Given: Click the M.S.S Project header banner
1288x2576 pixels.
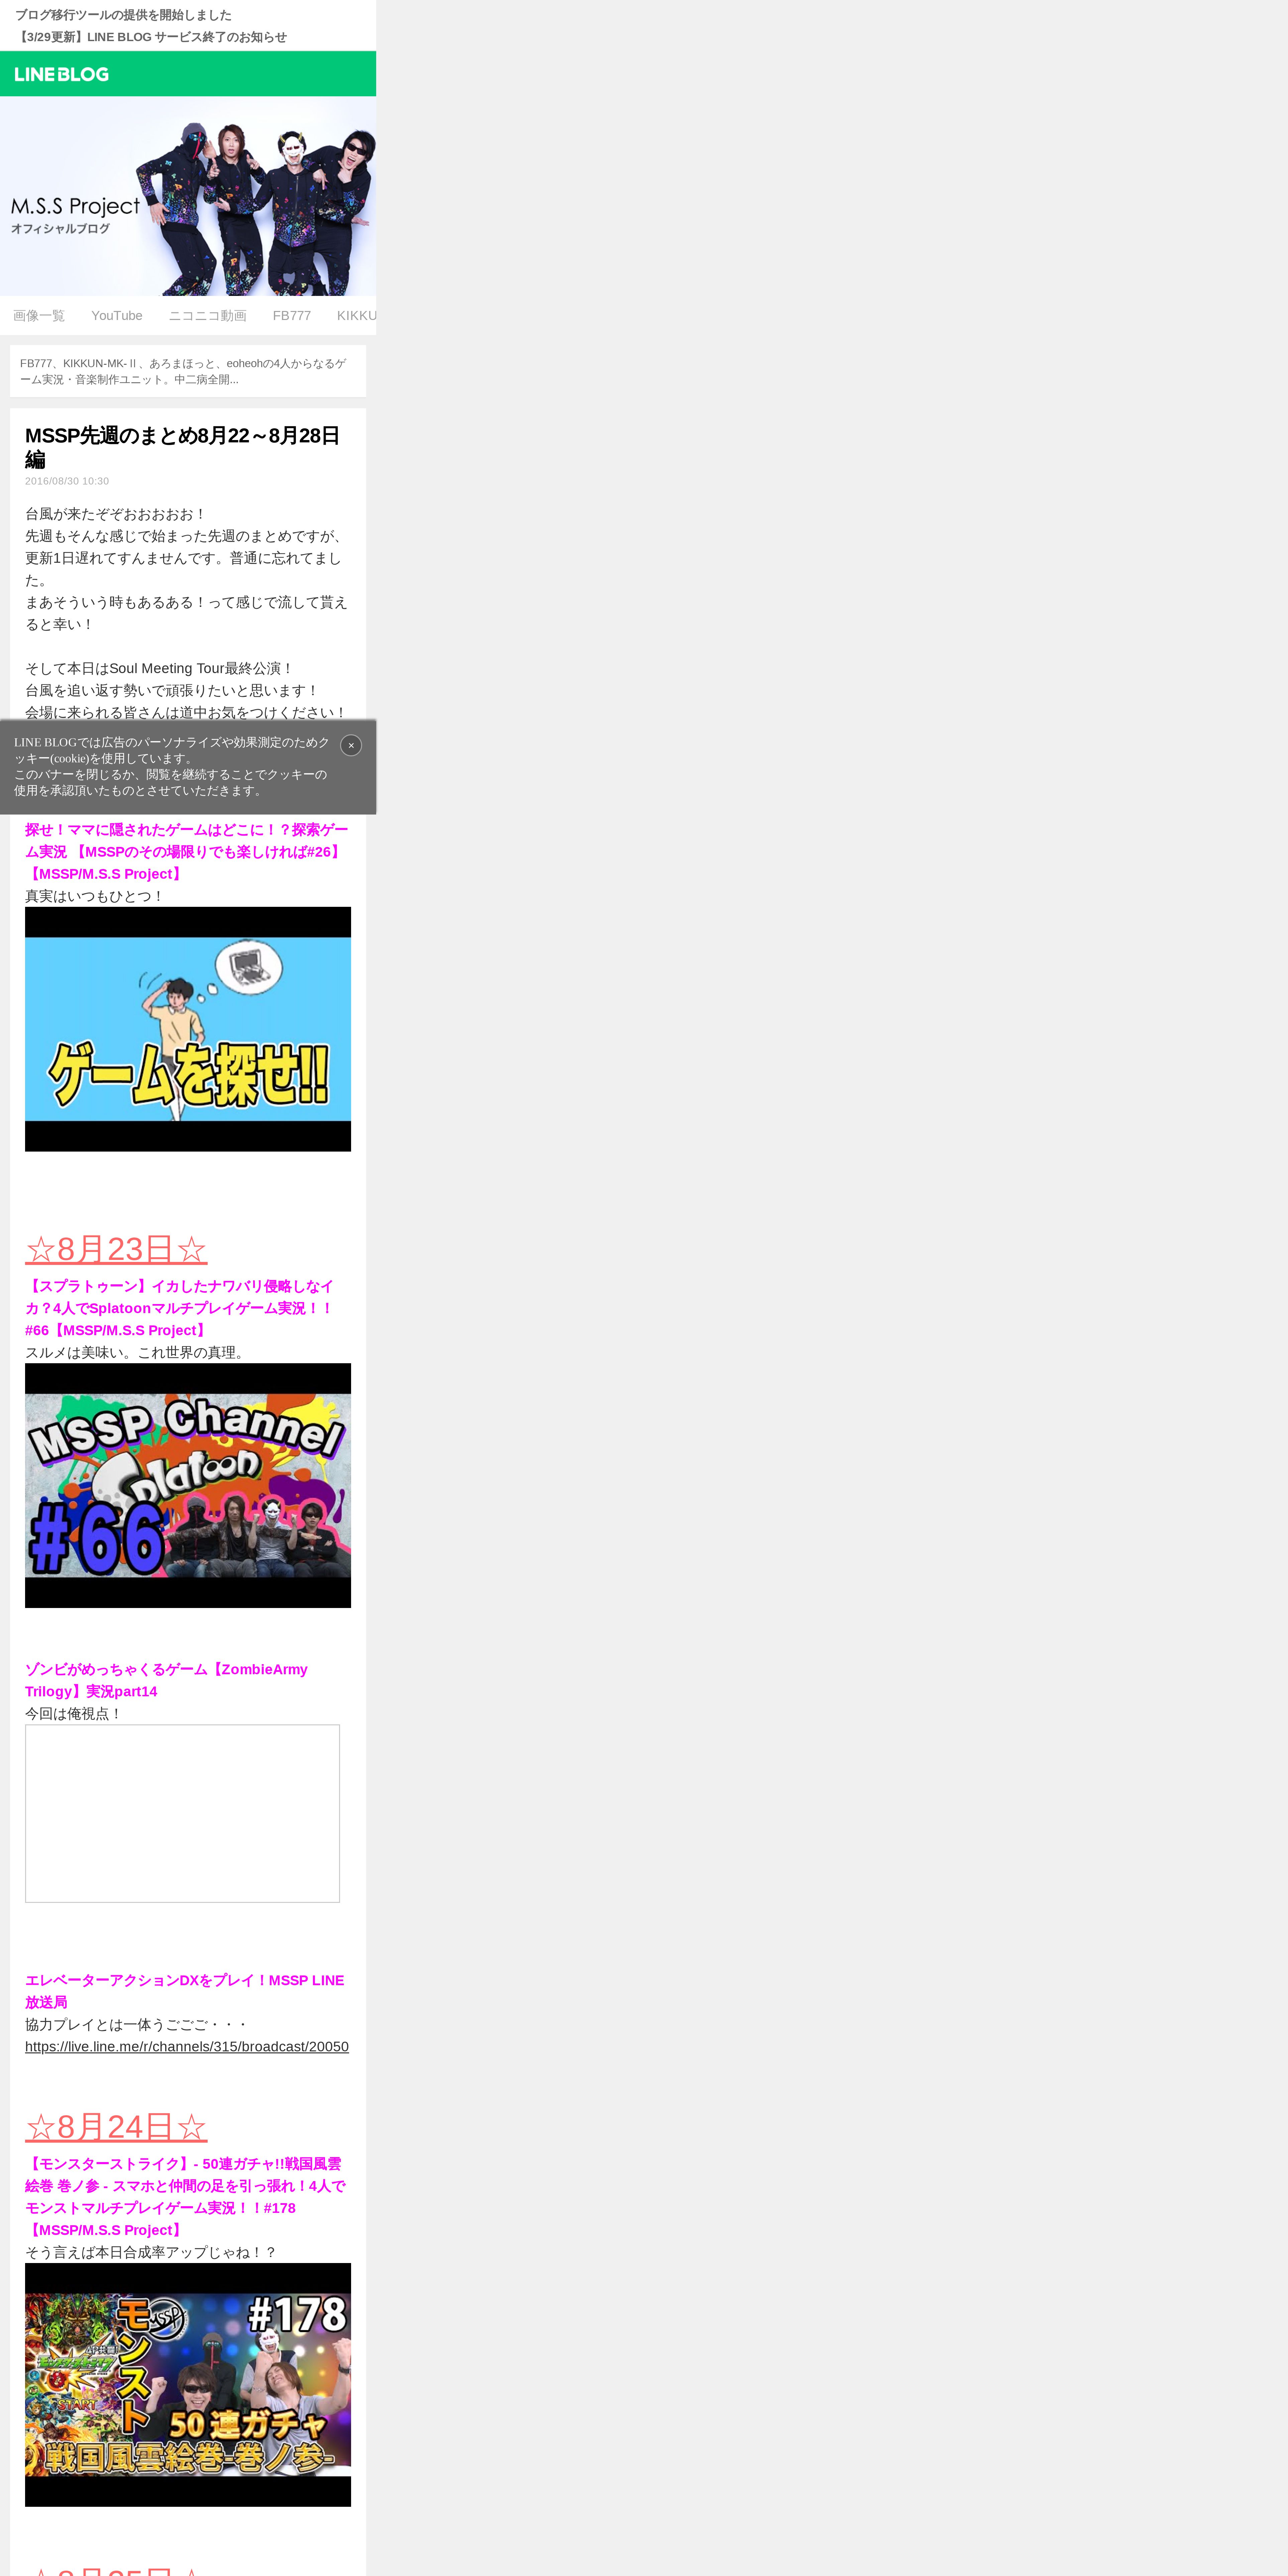Looking at the screenshot, I should [x=188, y=196].
